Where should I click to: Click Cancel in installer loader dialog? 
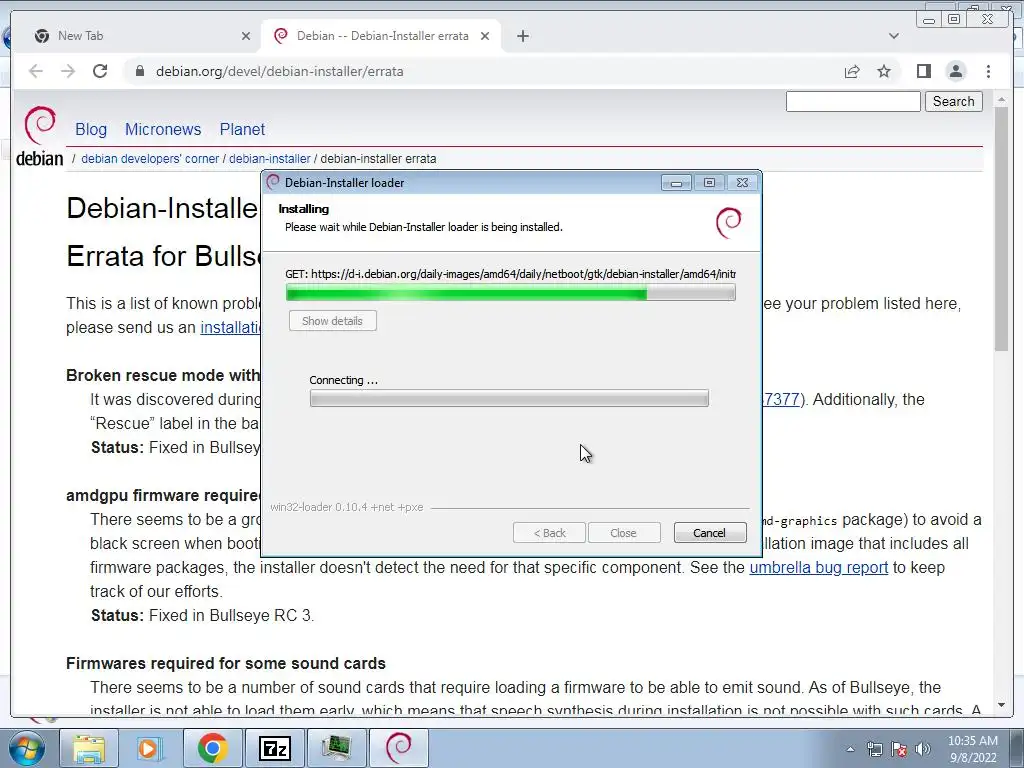pos(709,533)
